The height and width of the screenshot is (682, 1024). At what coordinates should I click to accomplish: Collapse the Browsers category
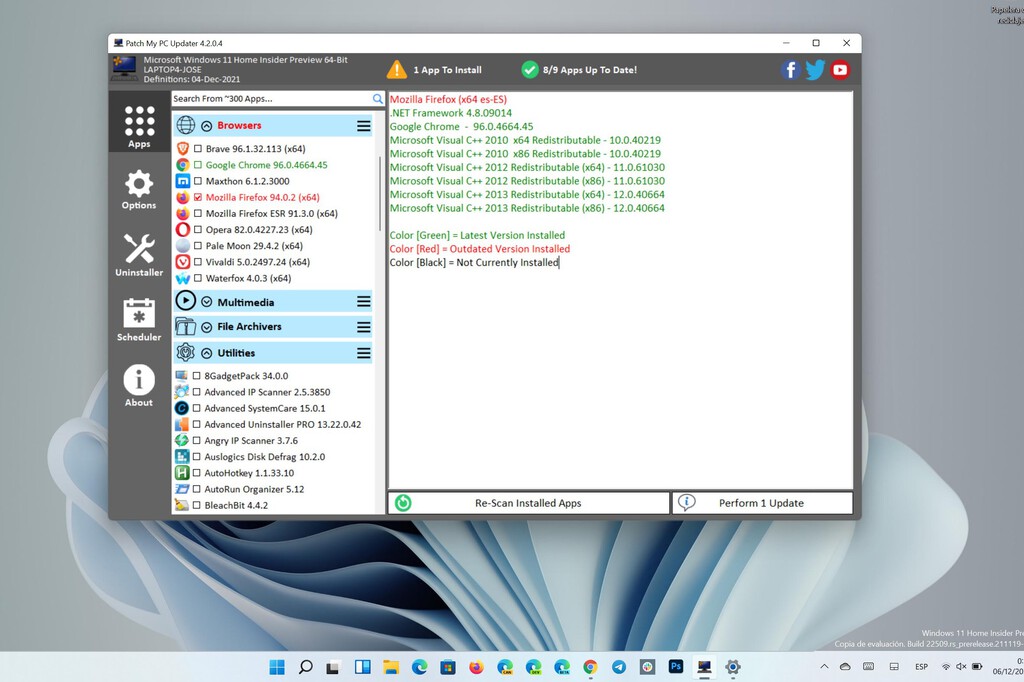[x=207, y=126]
